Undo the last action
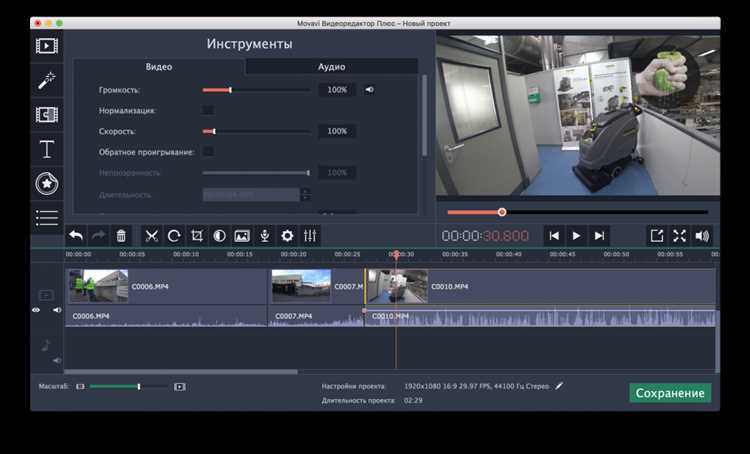The height and width of the screenshot is (454, 750). [x=76, y=235]
